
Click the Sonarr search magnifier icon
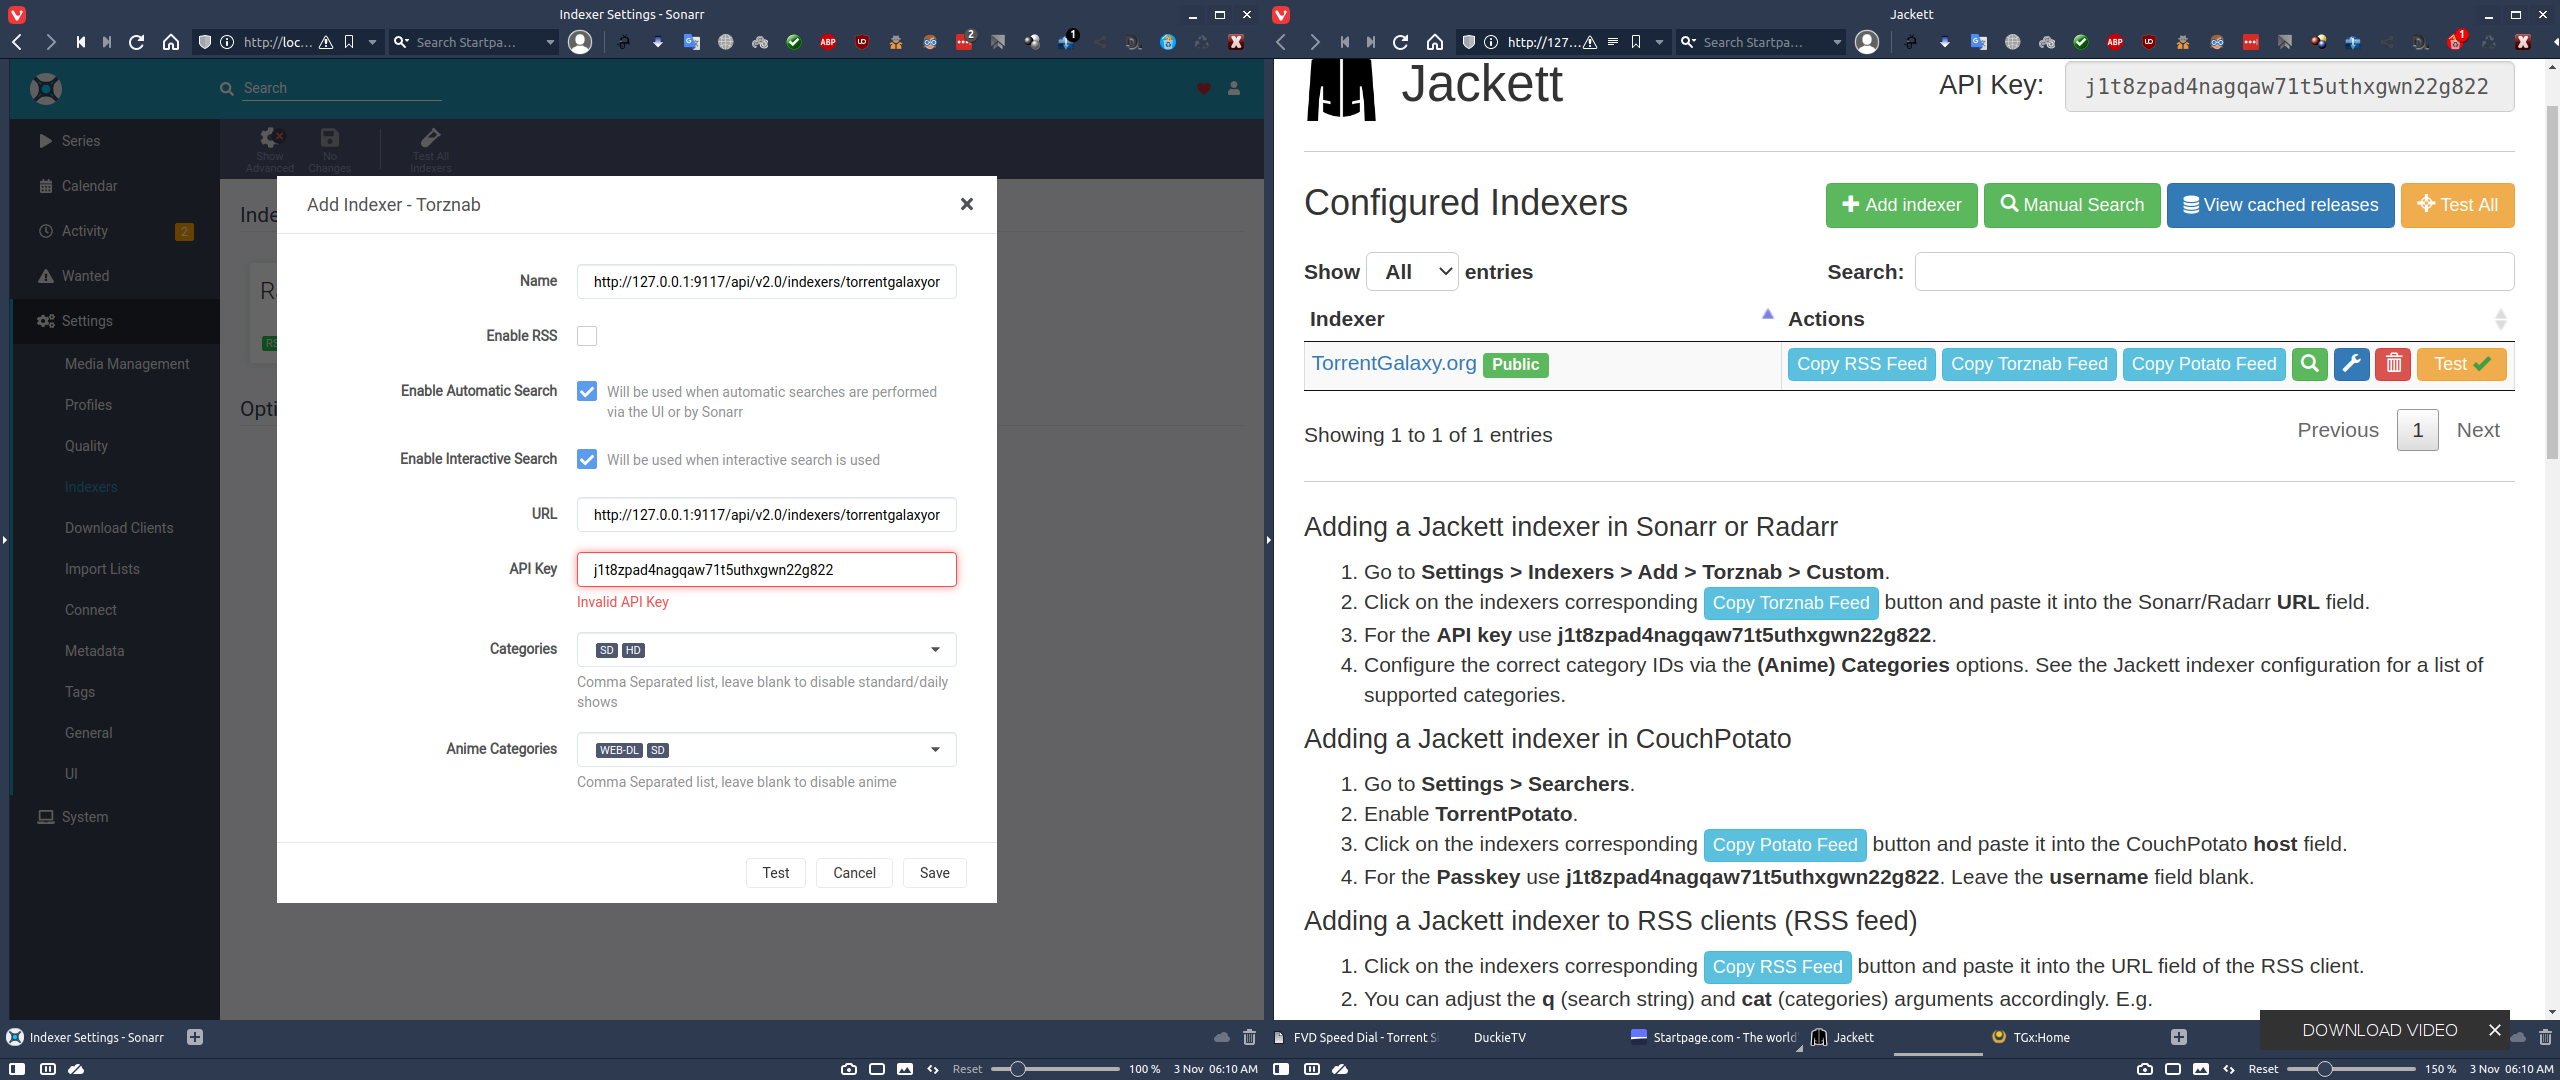(227, 88)
